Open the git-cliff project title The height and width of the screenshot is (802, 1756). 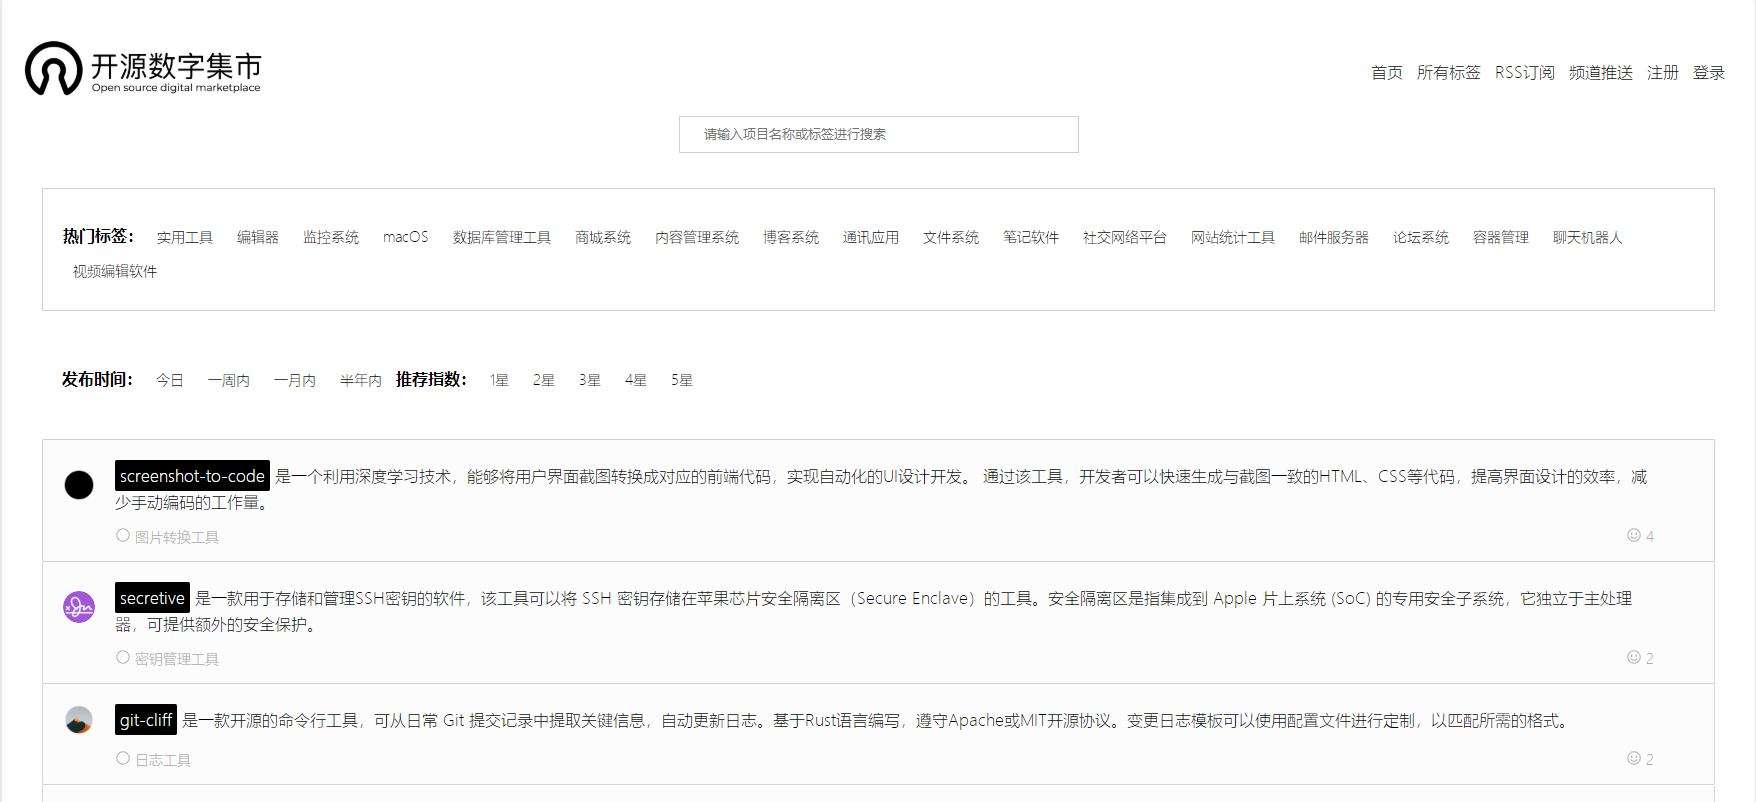tap(146, 720)
